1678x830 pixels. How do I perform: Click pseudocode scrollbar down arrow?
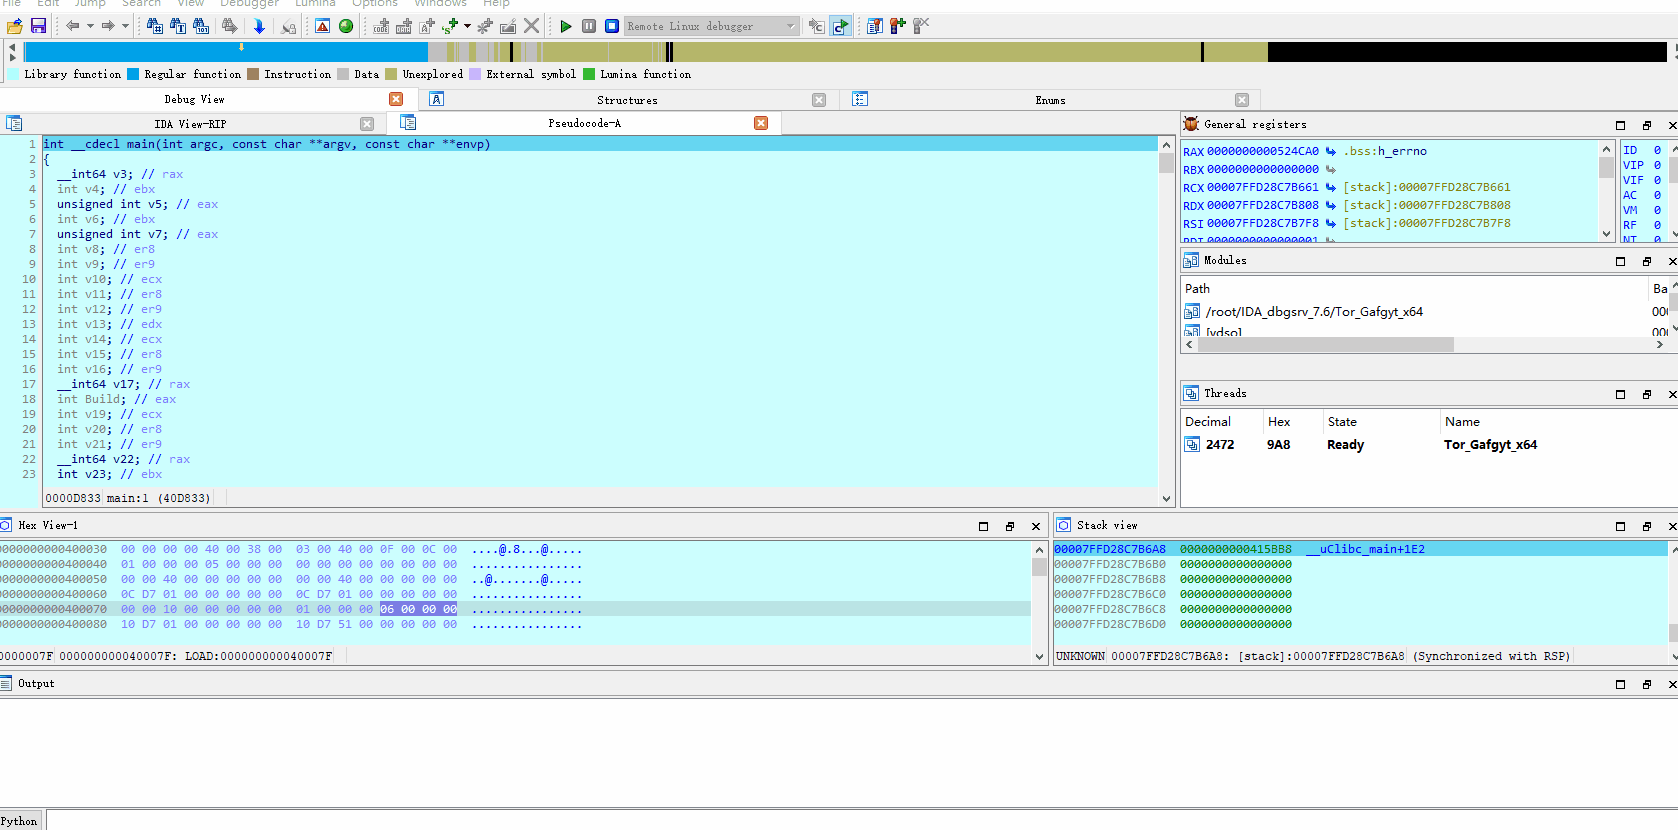[x=1166, y=498]
